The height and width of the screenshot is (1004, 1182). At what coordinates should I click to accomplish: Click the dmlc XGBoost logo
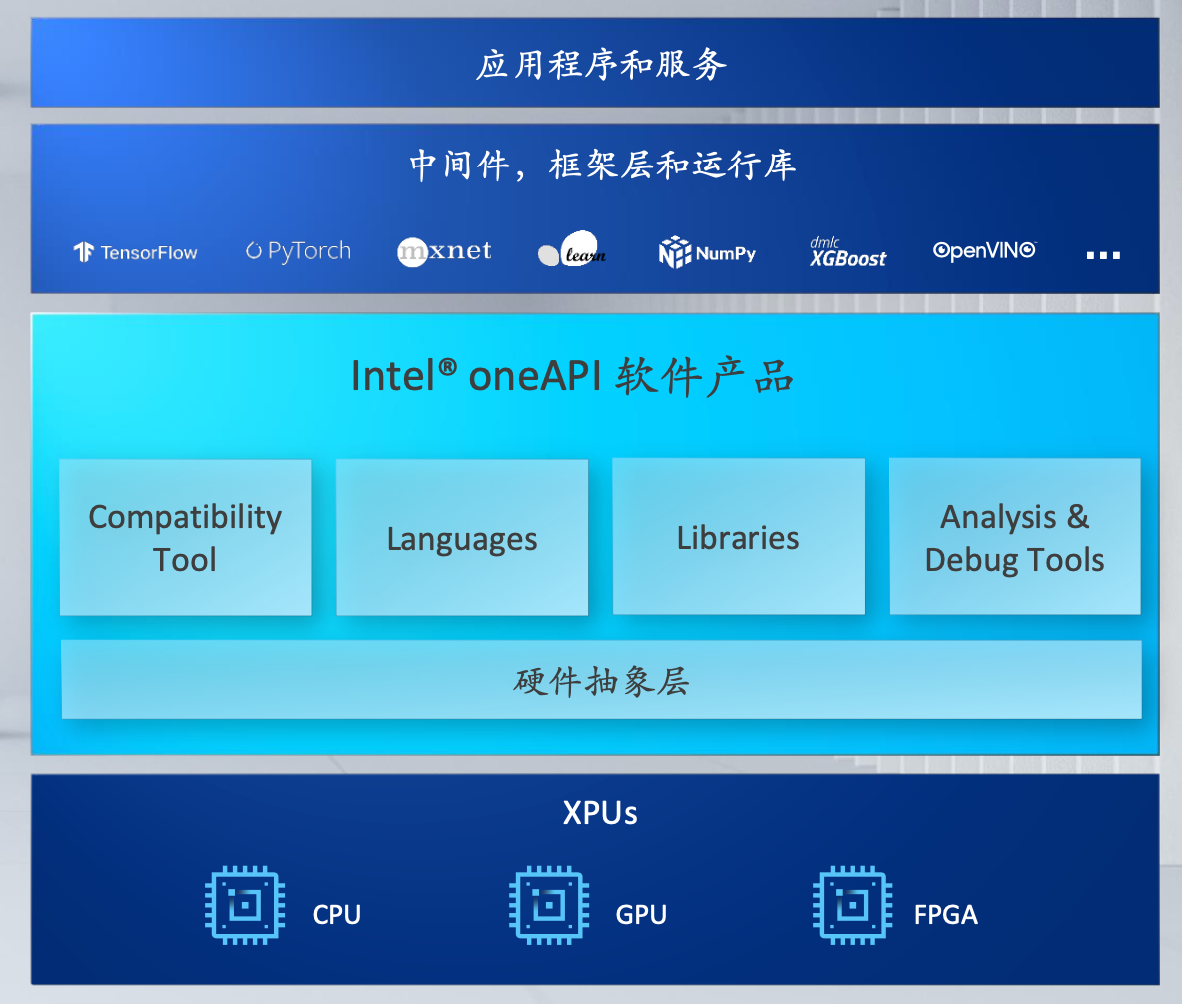coord(848,252)
